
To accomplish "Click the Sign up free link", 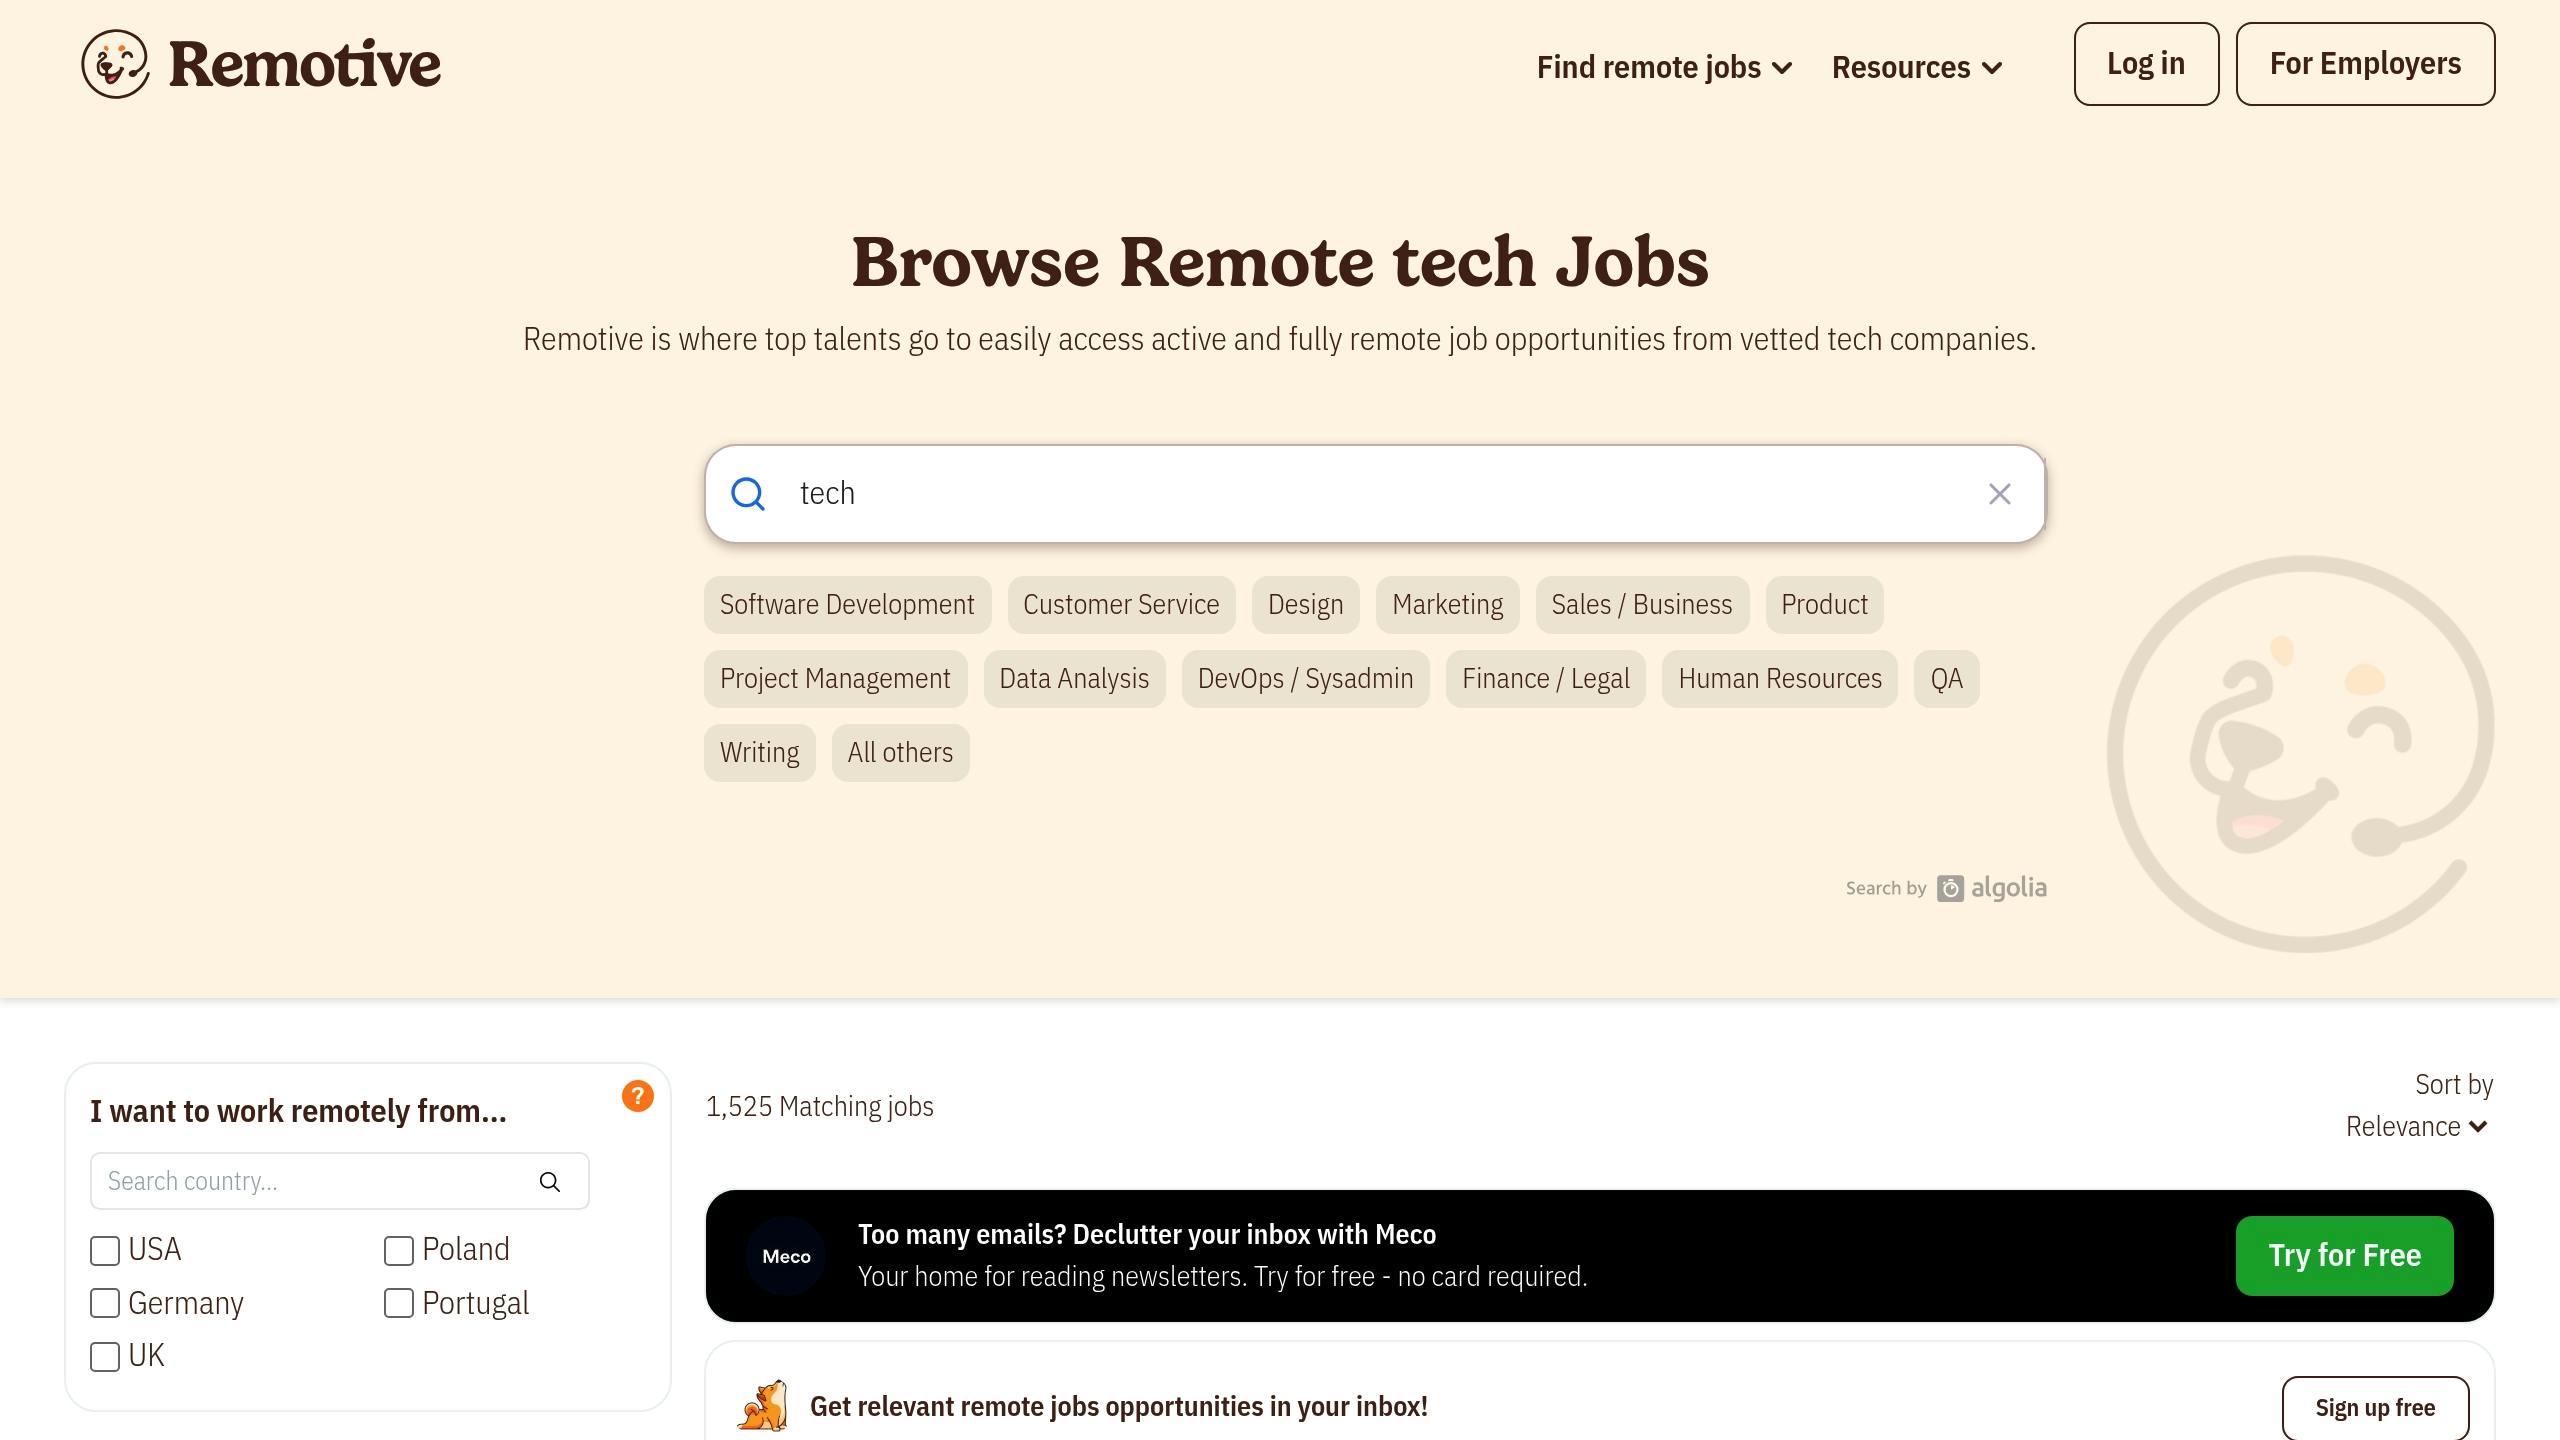I will point(2377,1405).
